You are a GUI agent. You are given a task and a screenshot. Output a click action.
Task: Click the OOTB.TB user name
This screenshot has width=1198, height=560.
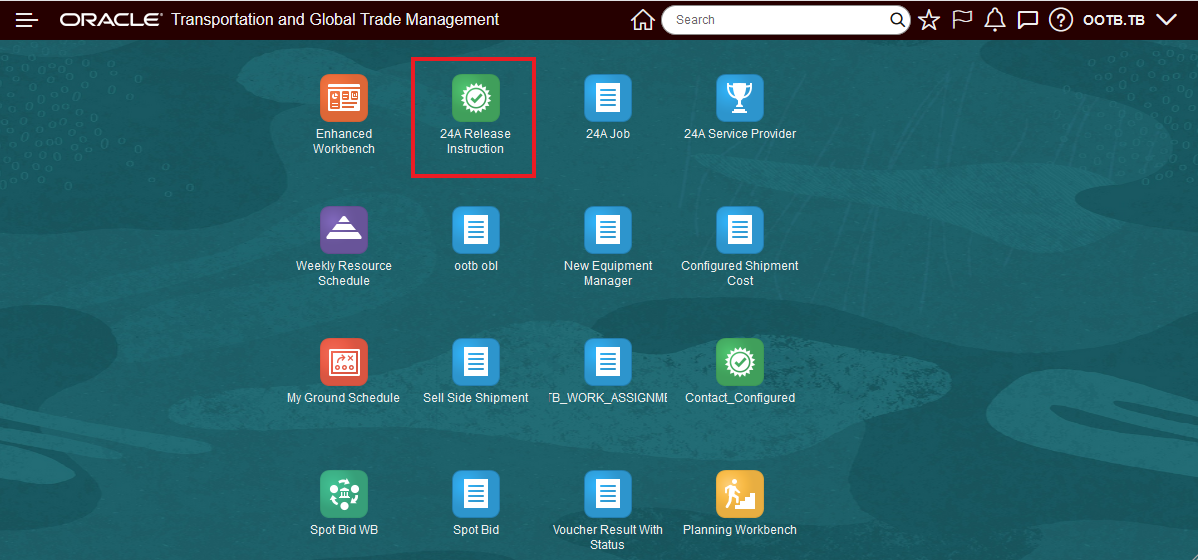click(1114, 20)
